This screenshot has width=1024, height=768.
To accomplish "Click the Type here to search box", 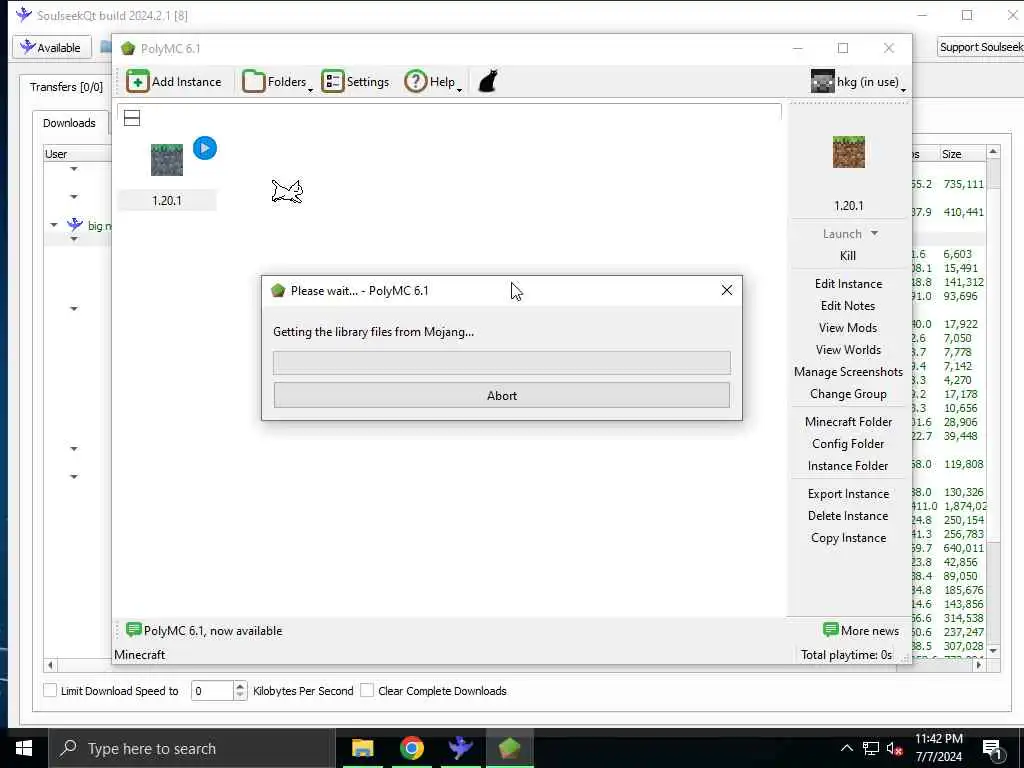I will click(x=192, y=748).
